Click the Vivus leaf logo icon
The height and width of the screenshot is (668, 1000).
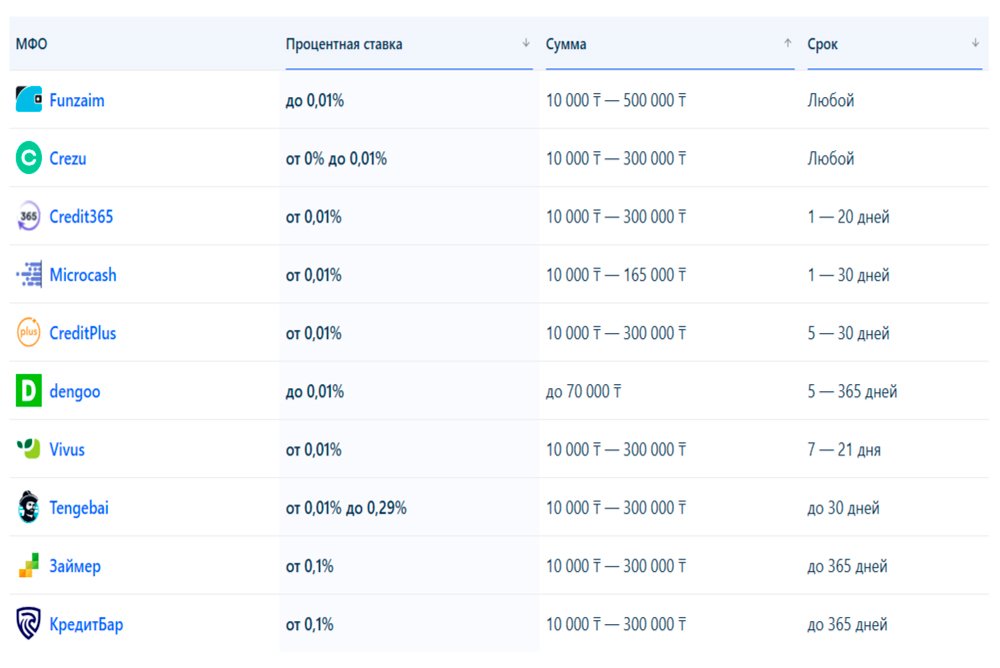coord(29,449)
